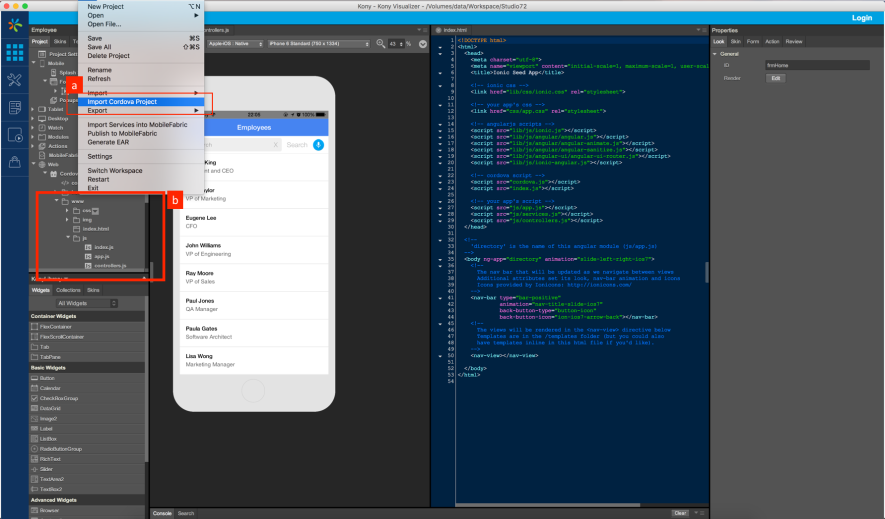Viewport: 885px width, 519px height.
Task: Select John Williams row in phone preview
Action: pyautogui.click(x=254, y=249)
